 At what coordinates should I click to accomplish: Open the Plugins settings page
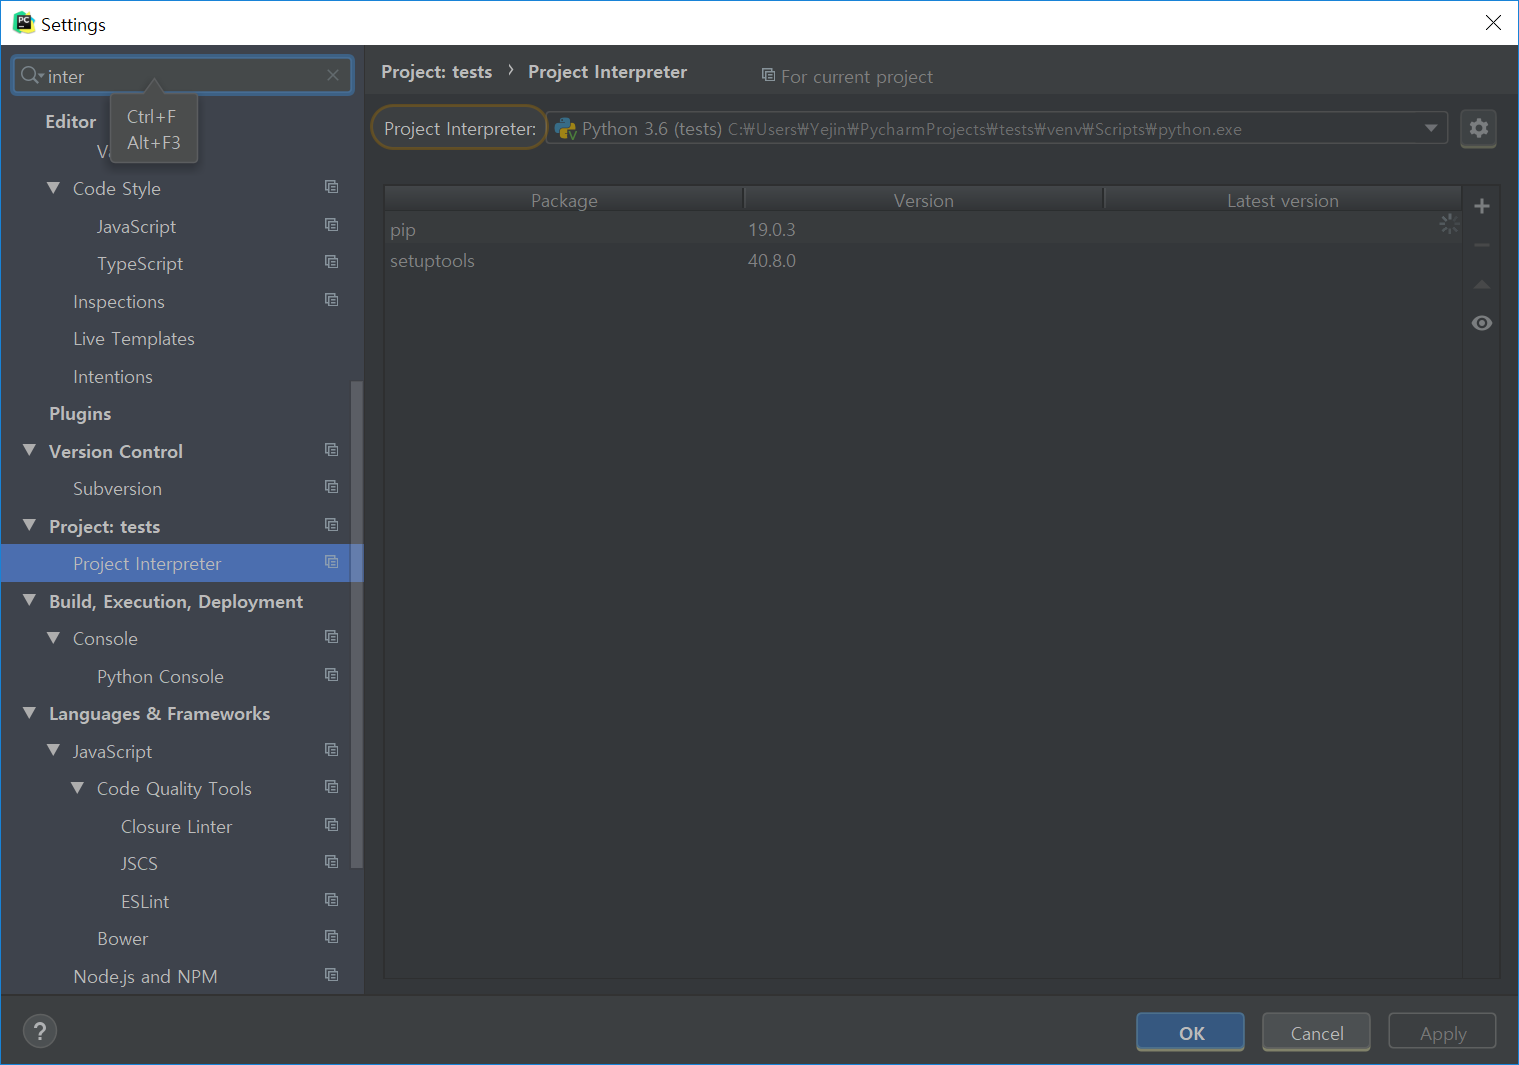80,414
